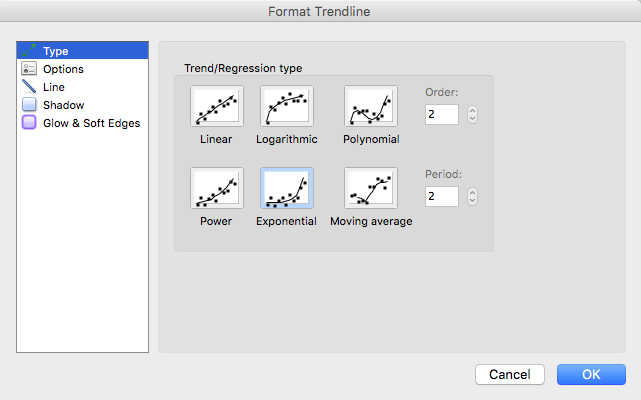Select the Linear trendline type icon

tap(217, 106)
